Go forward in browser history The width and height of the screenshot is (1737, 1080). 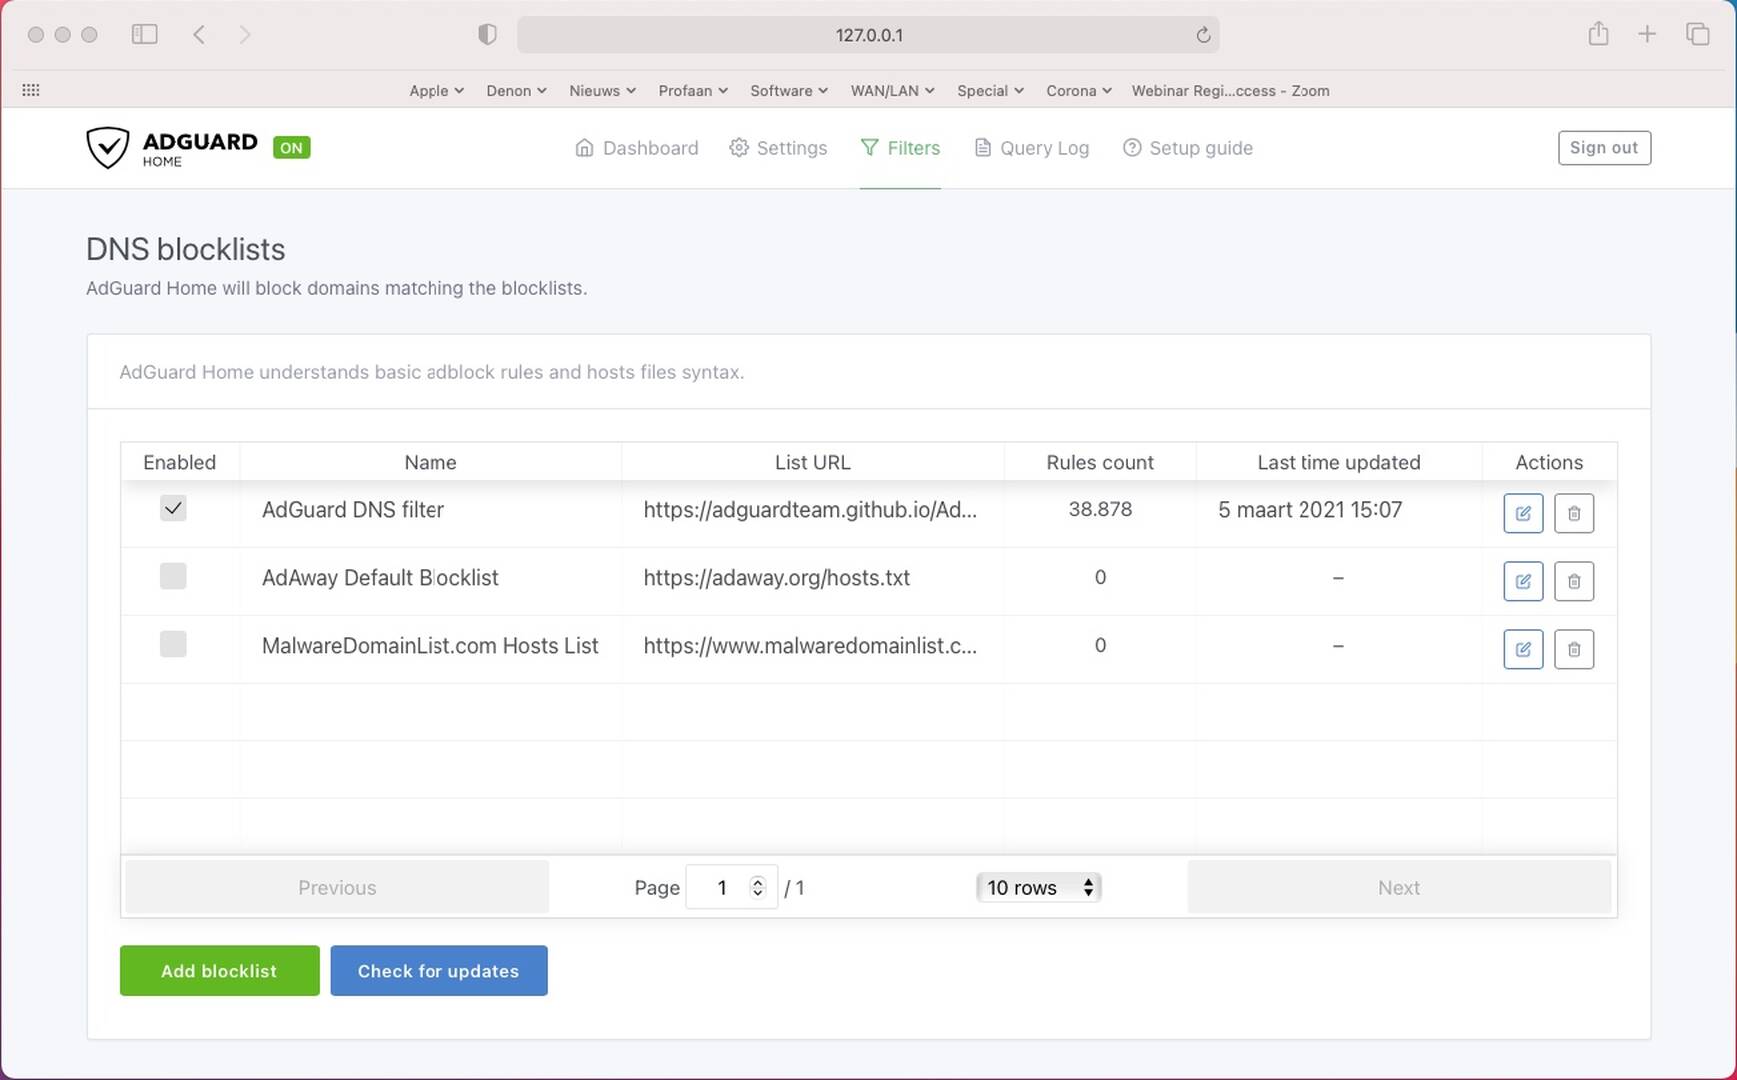click(x=245, y=34)
